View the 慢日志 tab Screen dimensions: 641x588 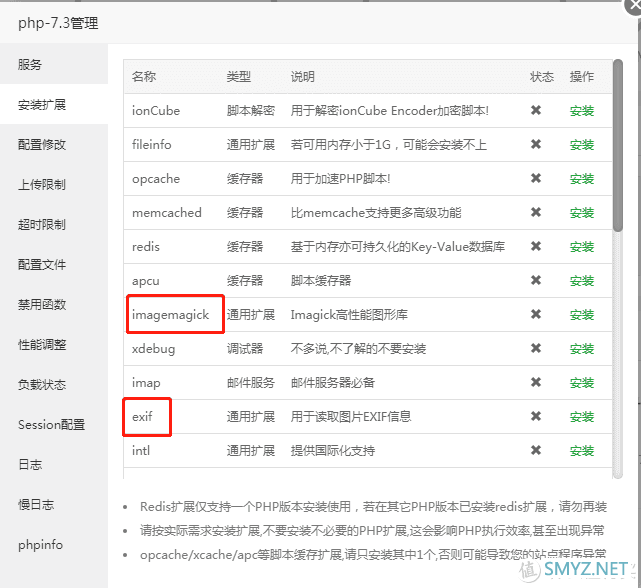(x=54, y=505)
